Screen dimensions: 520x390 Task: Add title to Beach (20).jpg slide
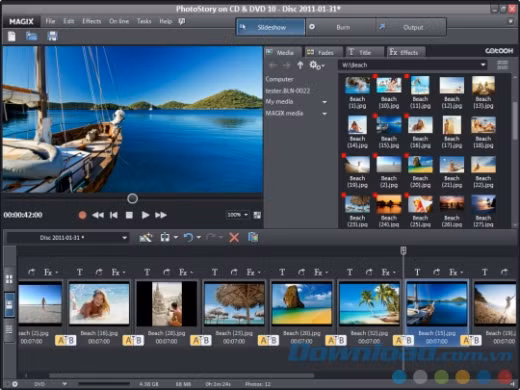282,272
